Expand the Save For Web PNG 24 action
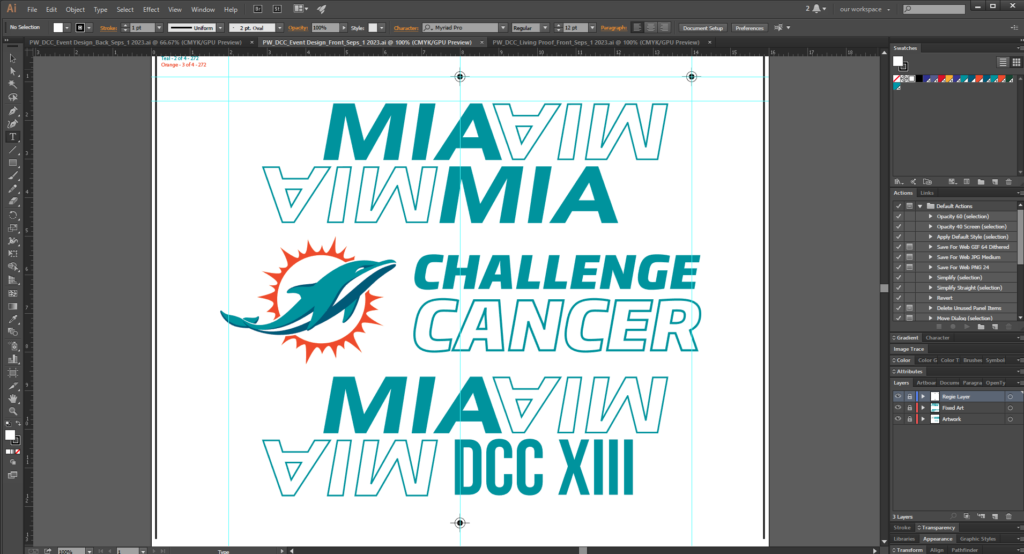Image resolution: width=1024 pixels, height=554 pixels. (x=931, y=267)
